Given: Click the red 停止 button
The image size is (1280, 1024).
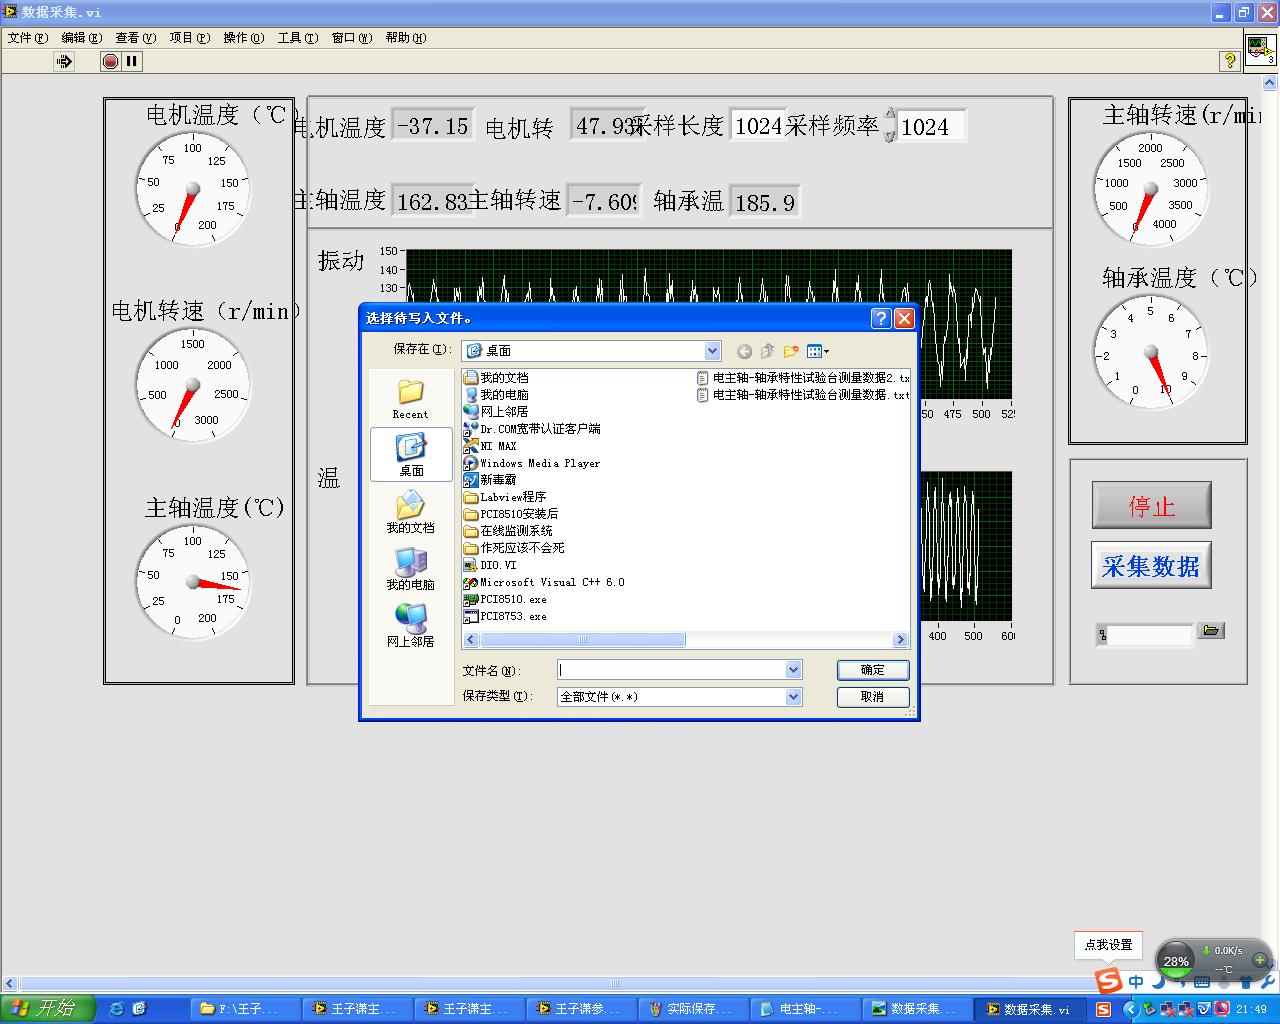Looking at the screenshot, I should [x=1152, y=506].
